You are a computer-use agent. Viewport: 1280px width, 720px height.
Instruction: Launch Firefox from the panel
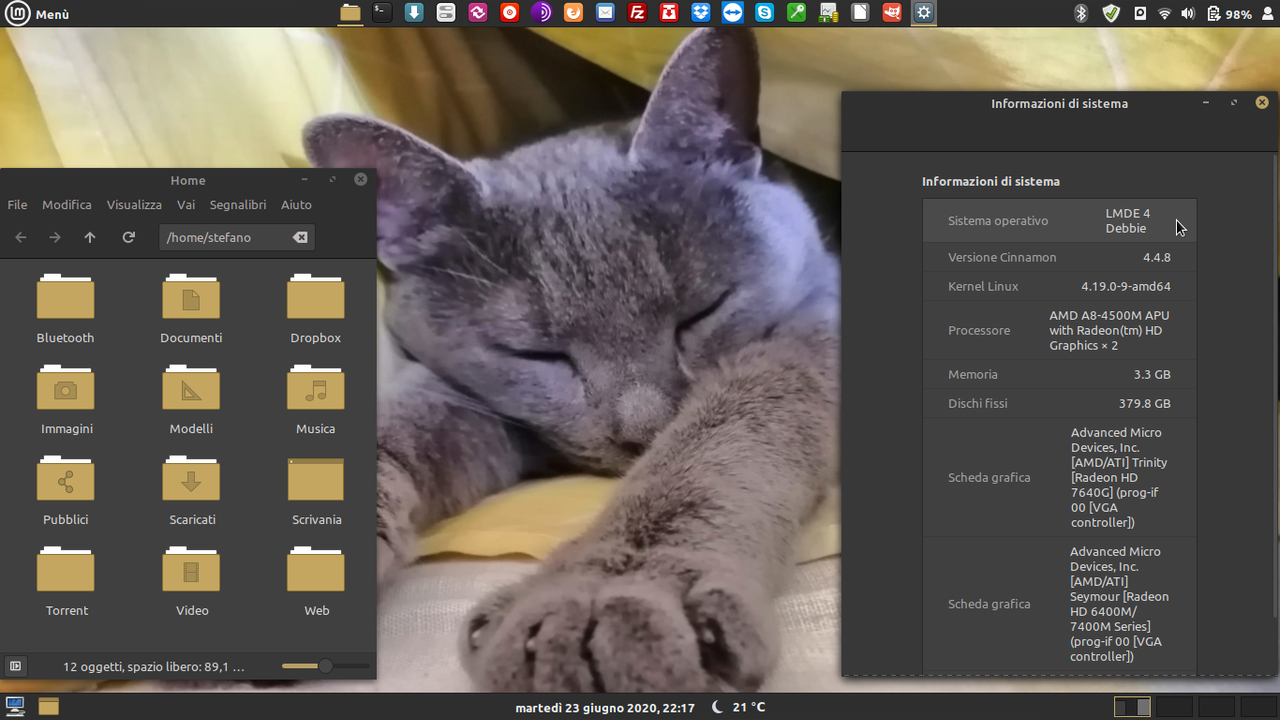click(x=573, y=13)
